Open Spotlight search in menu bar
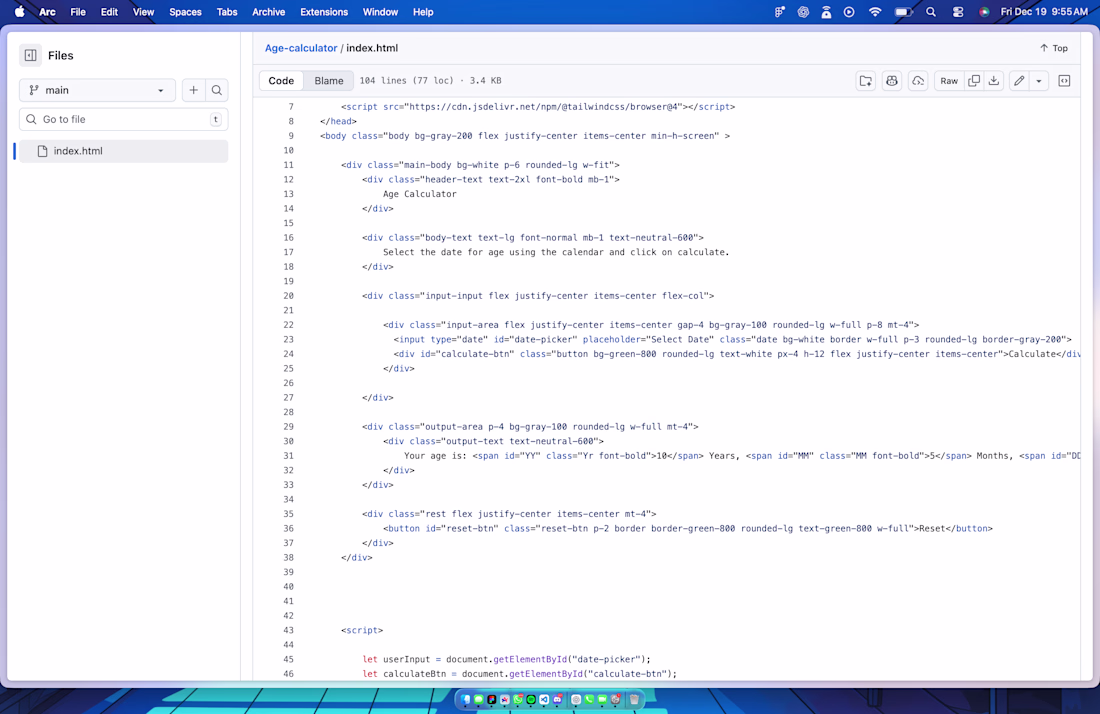 pyautogui.click(x=931, y=12)
